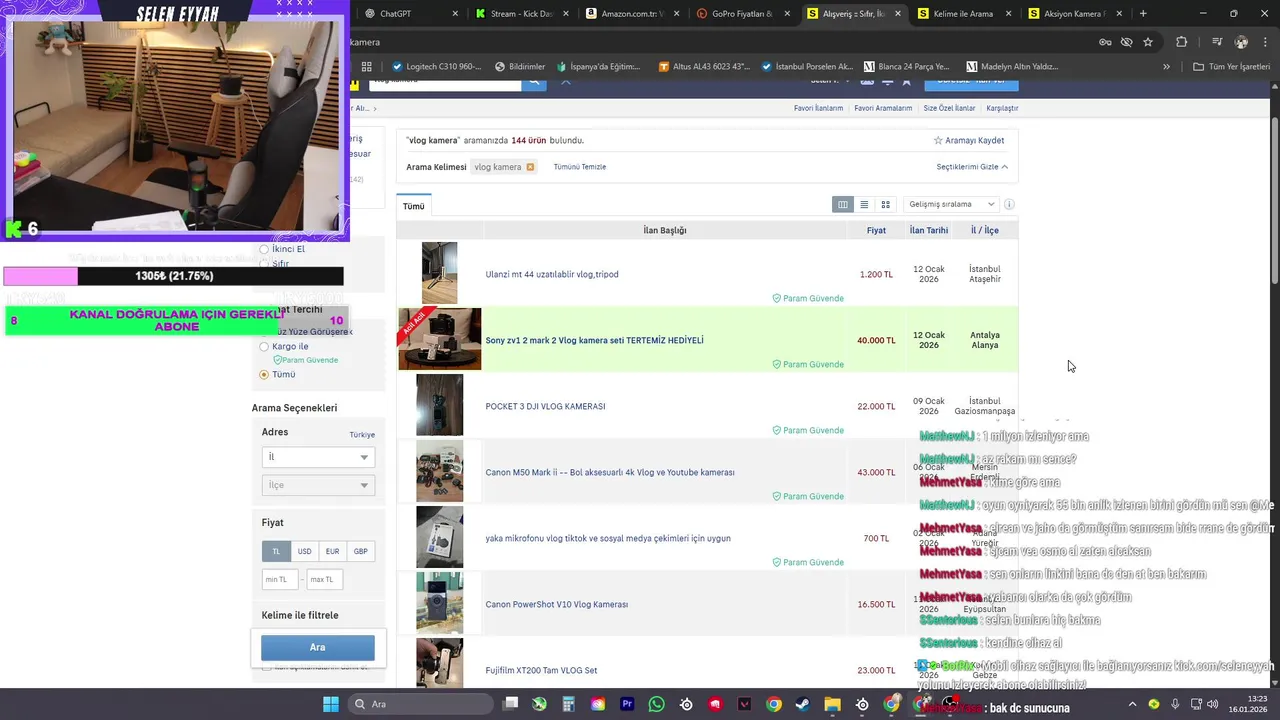Choose GBP currency toggle
This screenshot has height=720, width=1280.
[x=360, y=551]
